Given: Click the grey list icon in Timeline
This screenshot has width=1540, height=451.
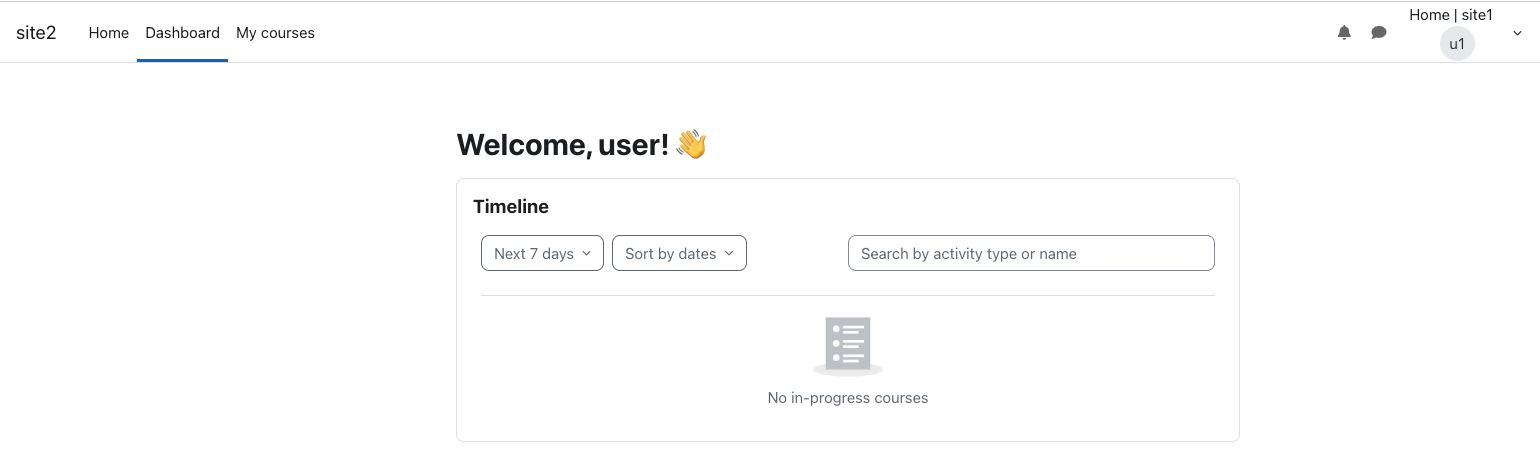Looking at the screenshot, I should (x=848, y=345).
